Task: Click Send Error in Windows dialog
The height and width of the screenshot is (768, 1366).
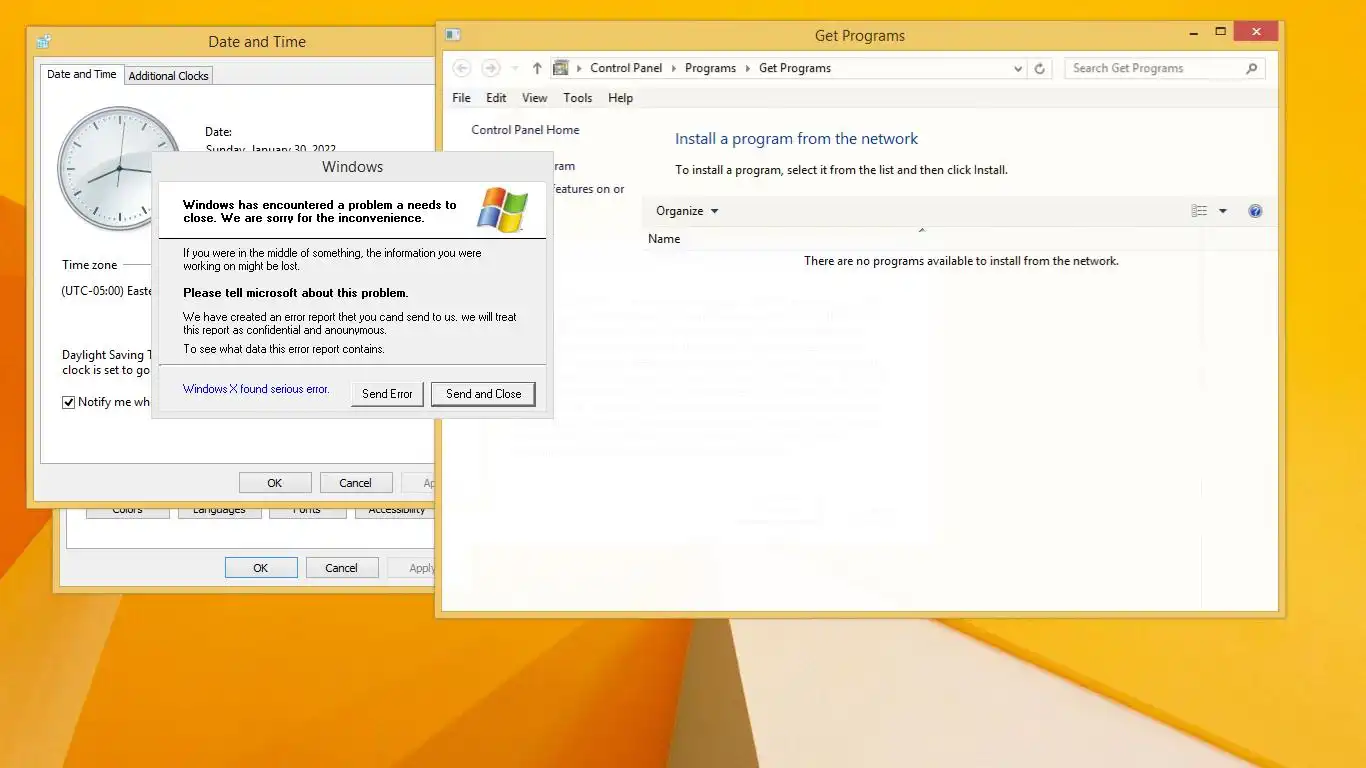Action: pyautogui.click(x=387, y=394)
